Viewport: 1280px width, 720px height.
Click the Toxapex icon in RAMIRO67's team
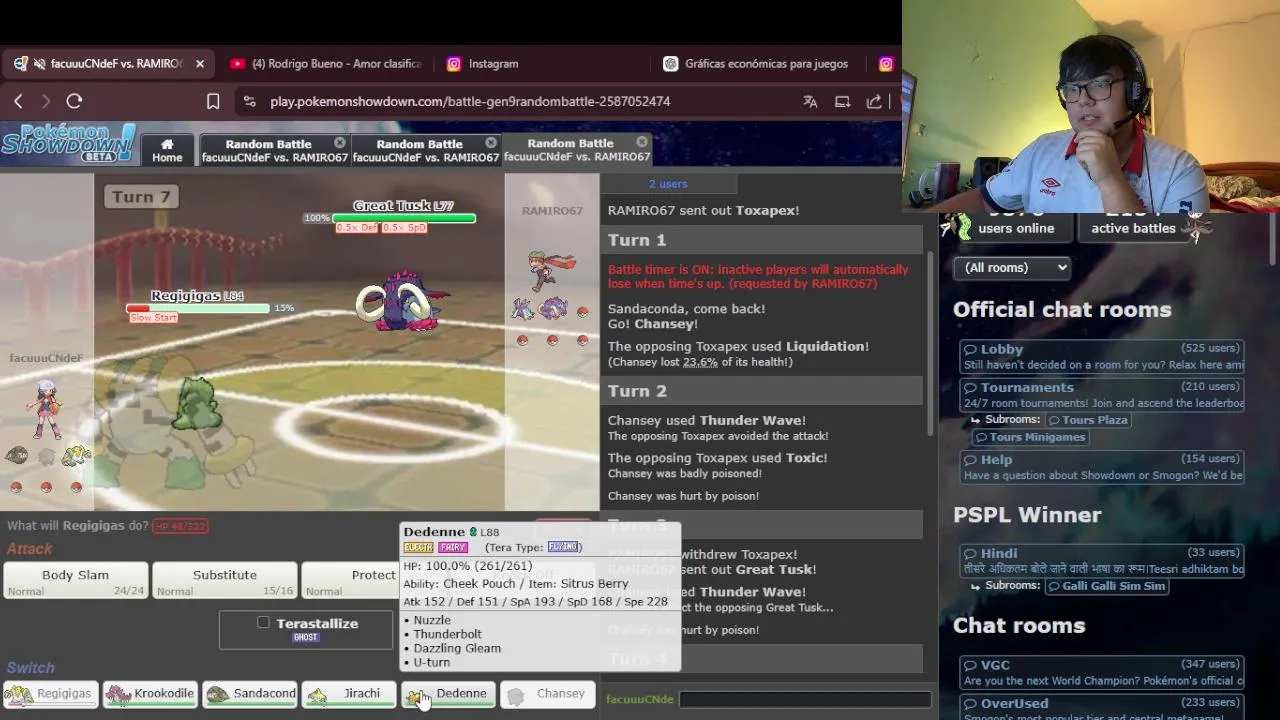(x=523, y=309)
